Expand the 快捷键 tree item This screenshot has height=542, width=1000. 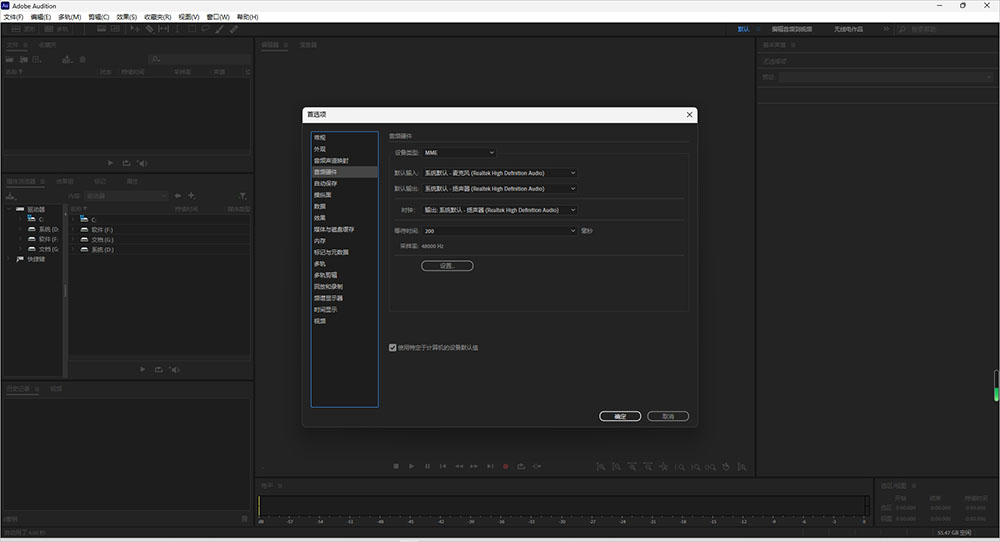[x=10, y=259]
